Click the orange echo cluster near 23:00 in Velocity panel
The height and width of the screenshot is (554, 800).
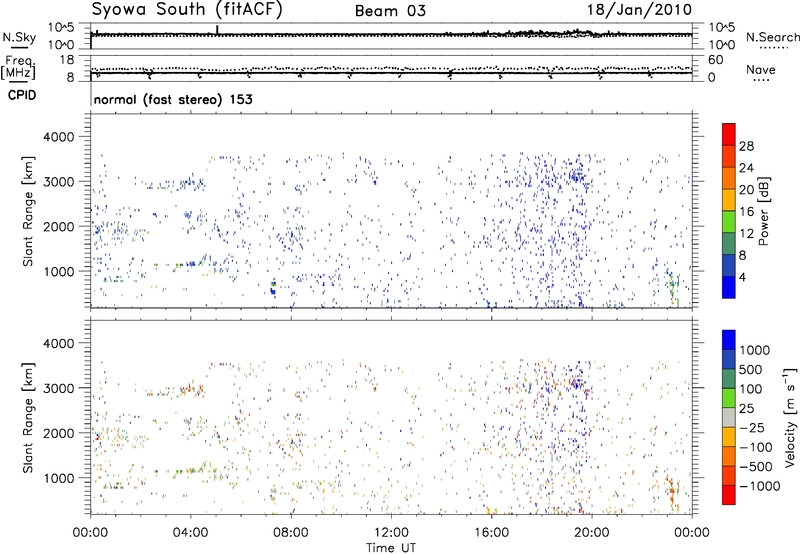coord(672,492)
